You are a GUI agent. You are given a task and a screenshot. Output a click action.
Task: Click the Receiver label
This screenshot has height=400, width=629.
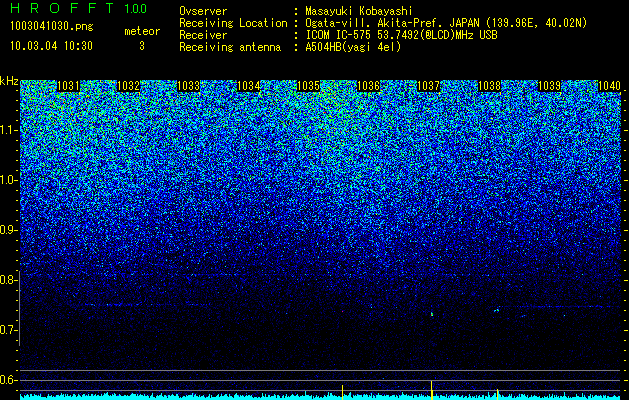[x=203, y=35]
